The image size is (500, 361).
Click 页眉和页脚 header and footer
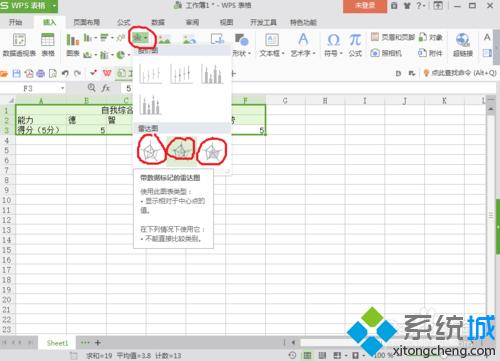[393, 37]
